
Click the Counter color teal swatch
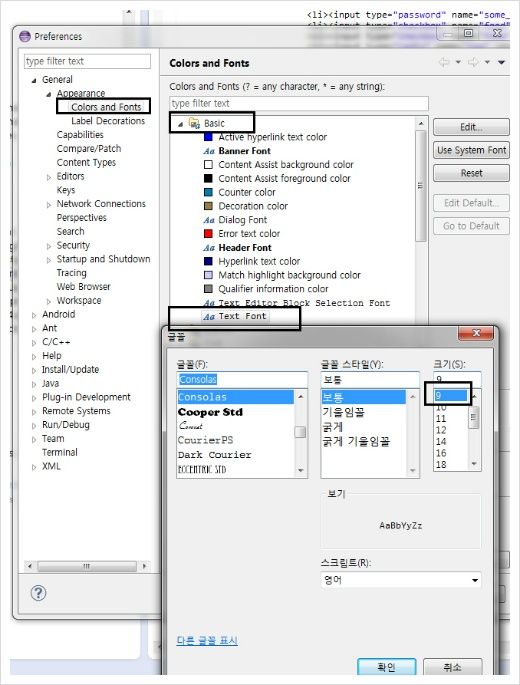[x=208, y=192]
